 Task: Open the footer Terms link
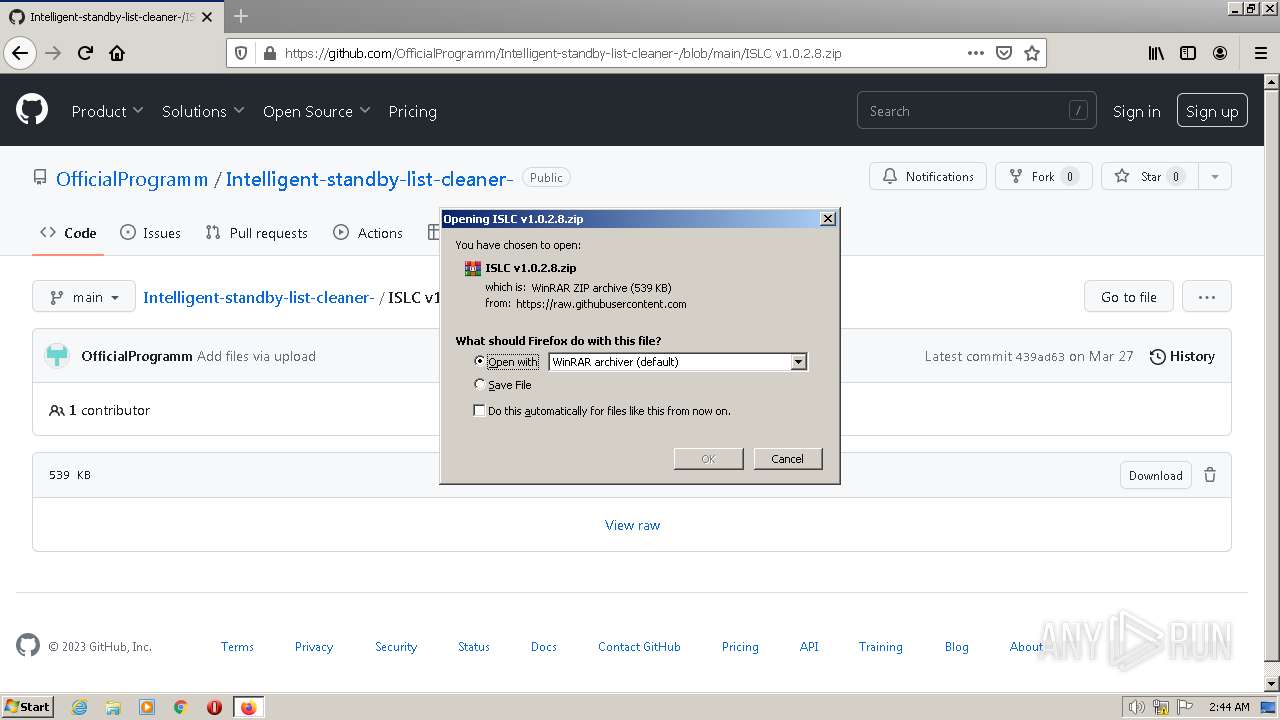pyautogui.click(x=237, y=647)
